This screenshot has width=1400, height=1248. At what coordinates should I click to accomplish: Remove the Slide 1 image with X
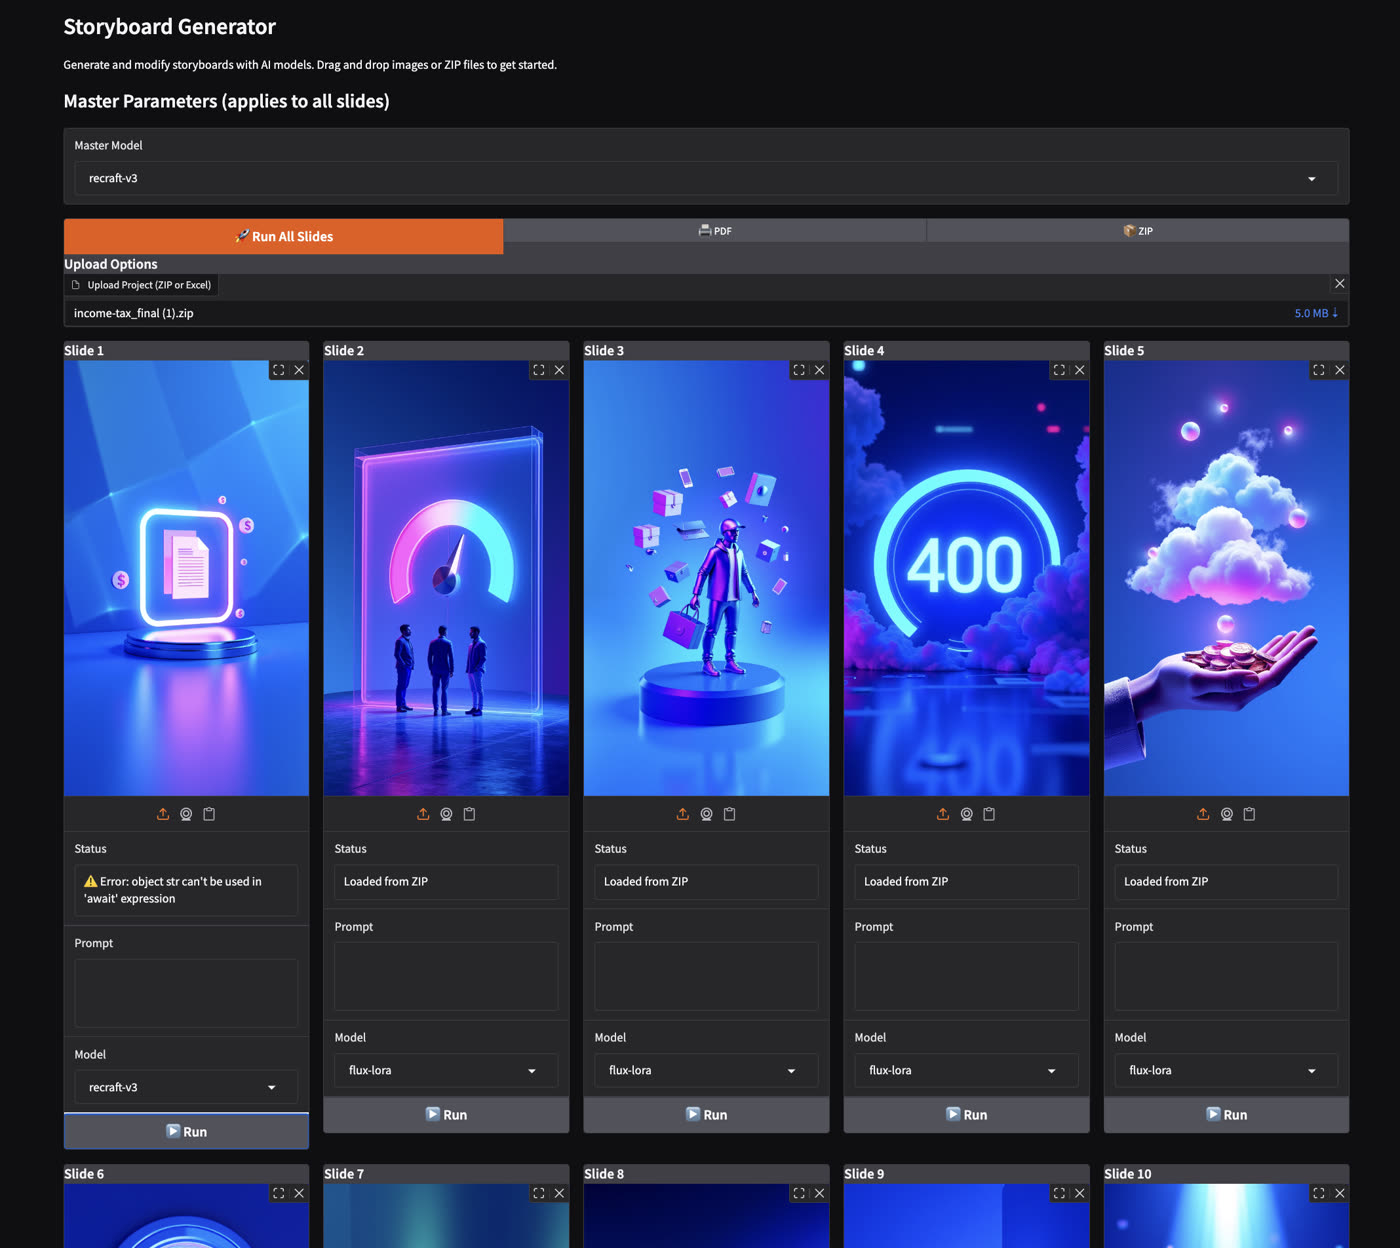pyautogui.click(x=299, y=370)
